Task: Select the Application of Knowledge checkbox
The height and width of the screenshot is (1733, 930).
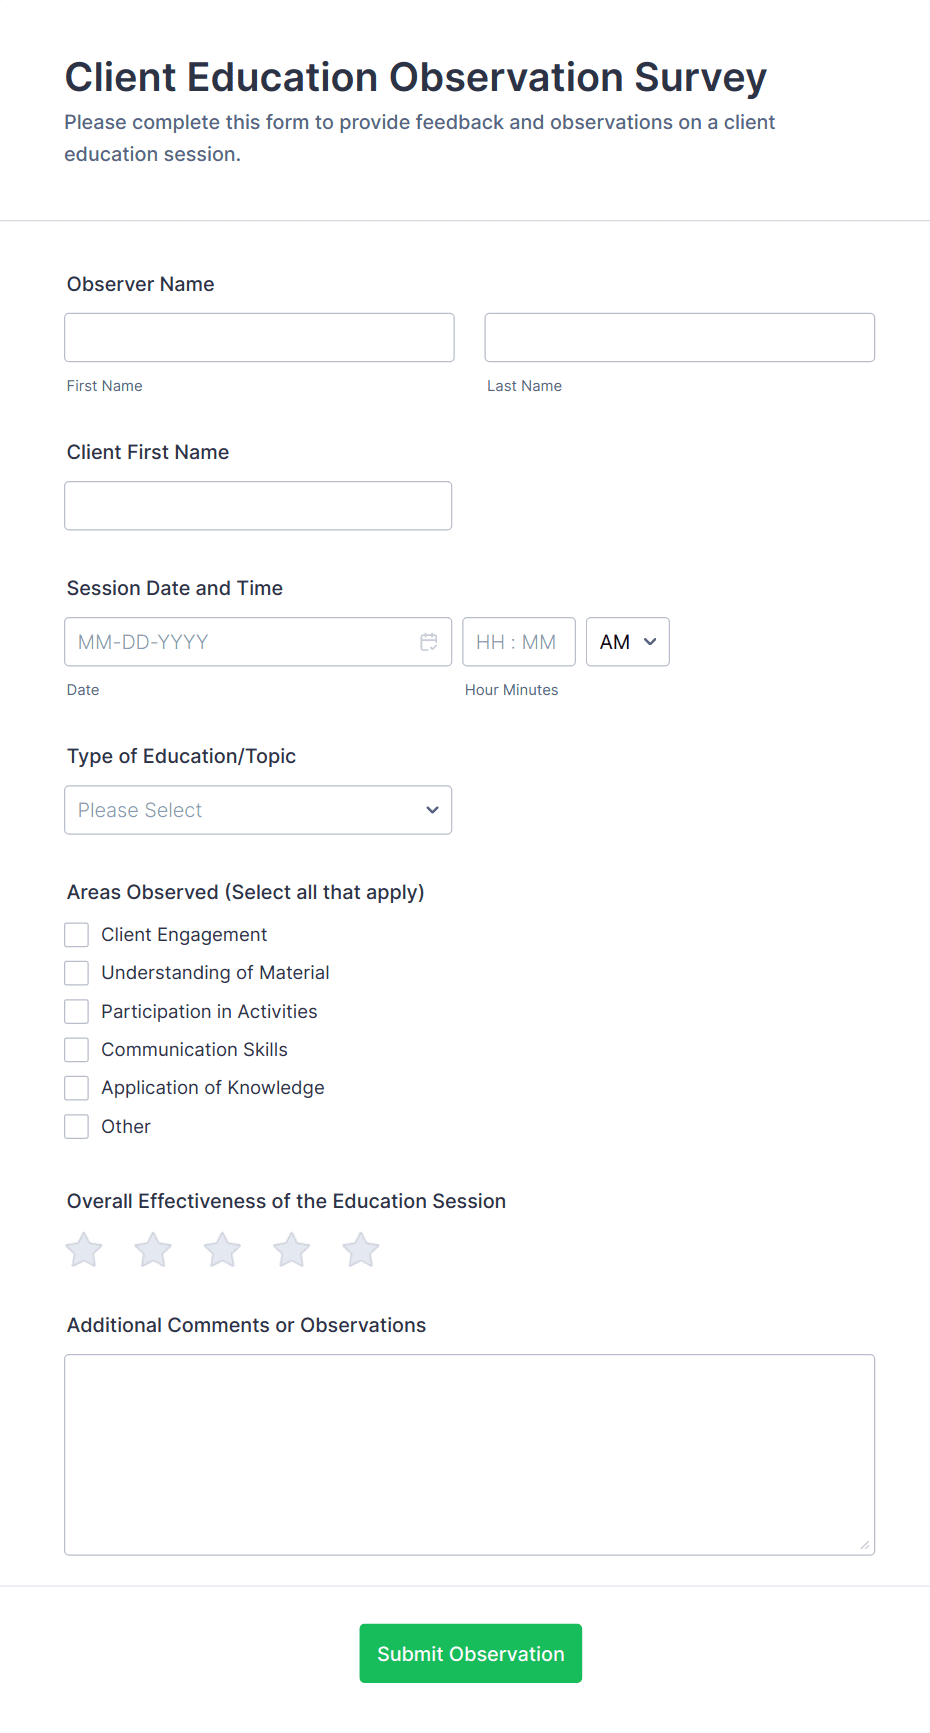Action: [77, 1088]
